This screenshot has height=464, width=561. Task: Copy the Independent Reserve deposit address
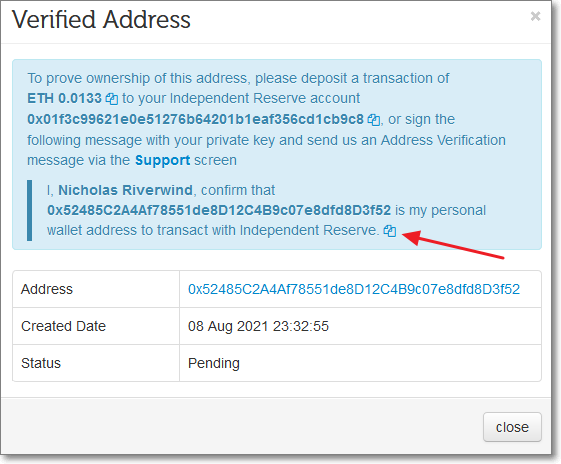[x=374, y=120]
